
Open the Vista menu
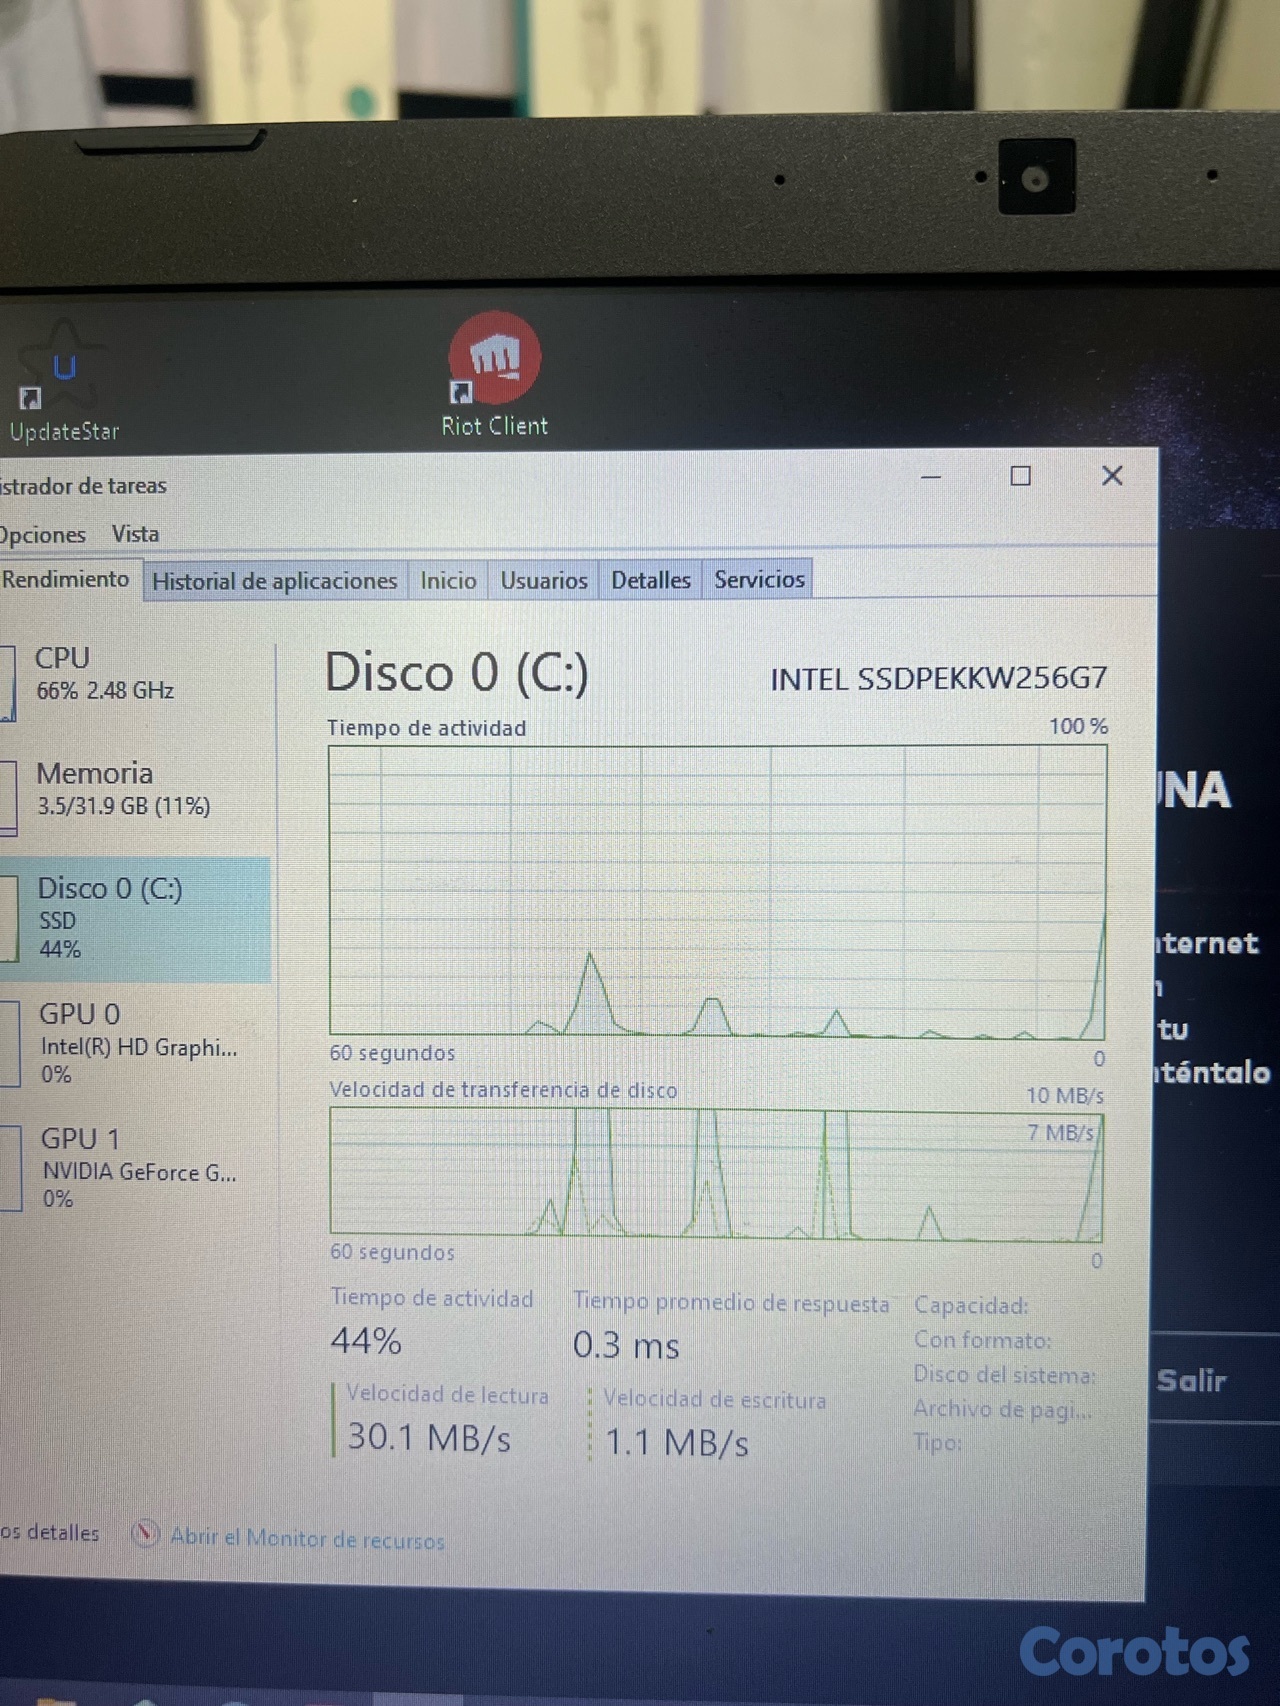[135, 534]
